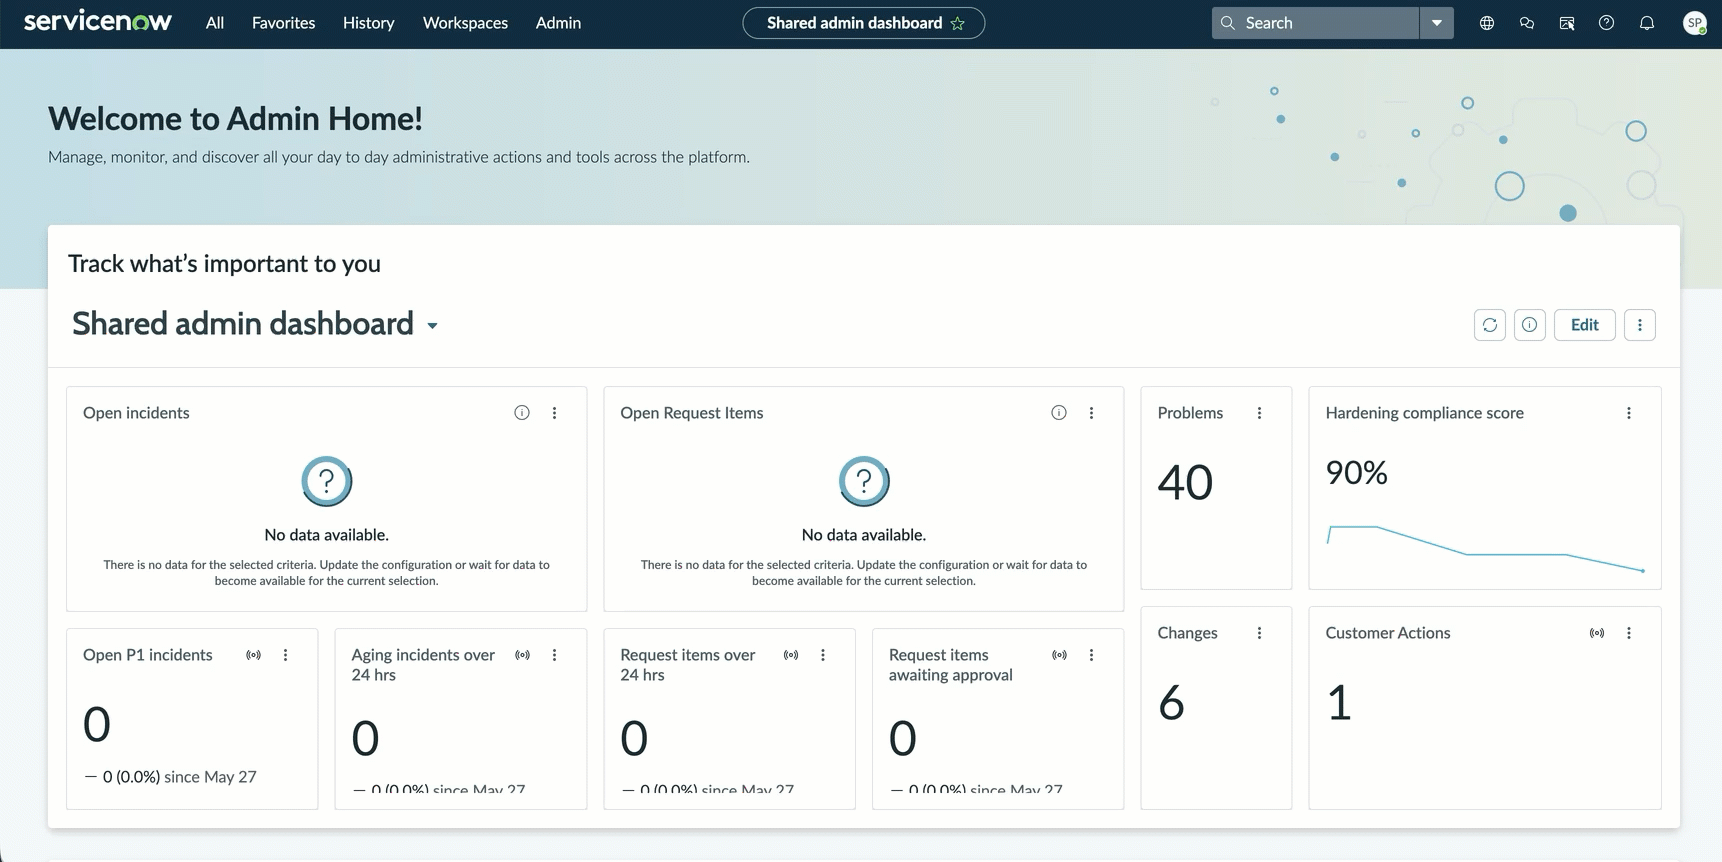Screen dimensions: 1722x862
Task: Click the Shared admin dashboard title pill
Action: [x=863, y=23]
